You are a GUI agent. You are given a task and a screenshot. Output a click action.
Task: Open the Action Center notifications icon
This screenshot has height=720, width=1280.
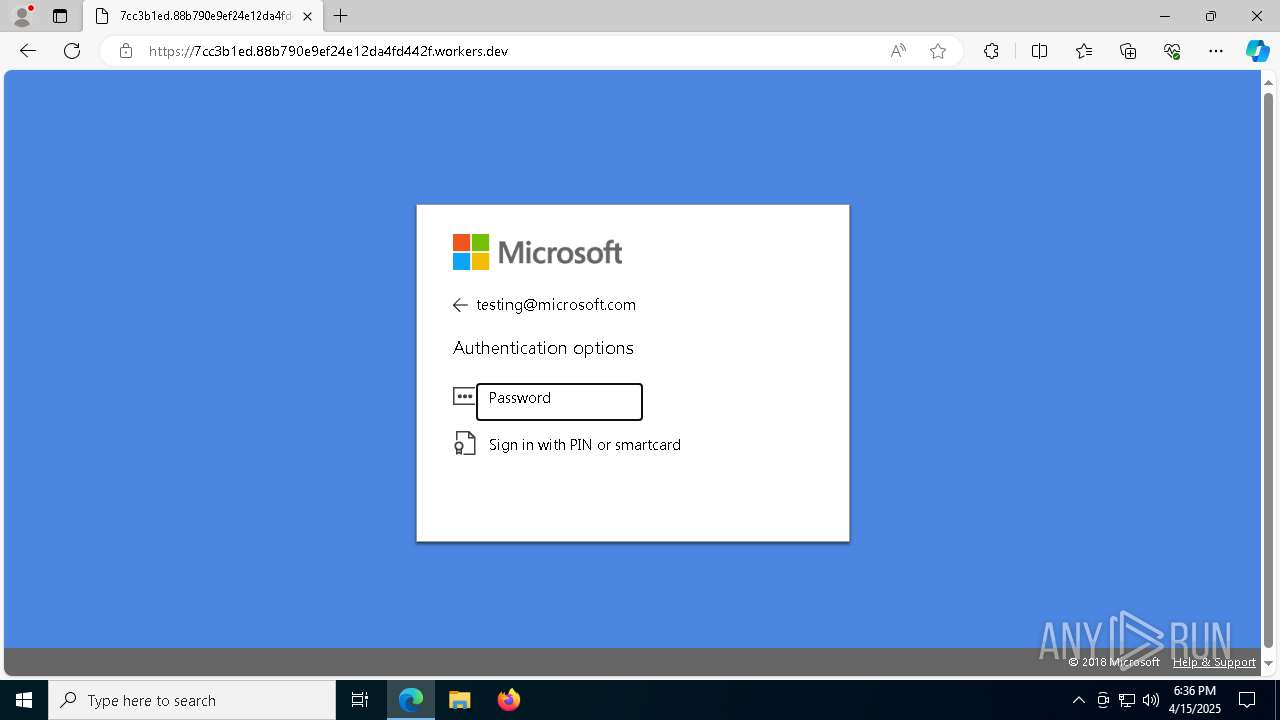point(1247,700)
